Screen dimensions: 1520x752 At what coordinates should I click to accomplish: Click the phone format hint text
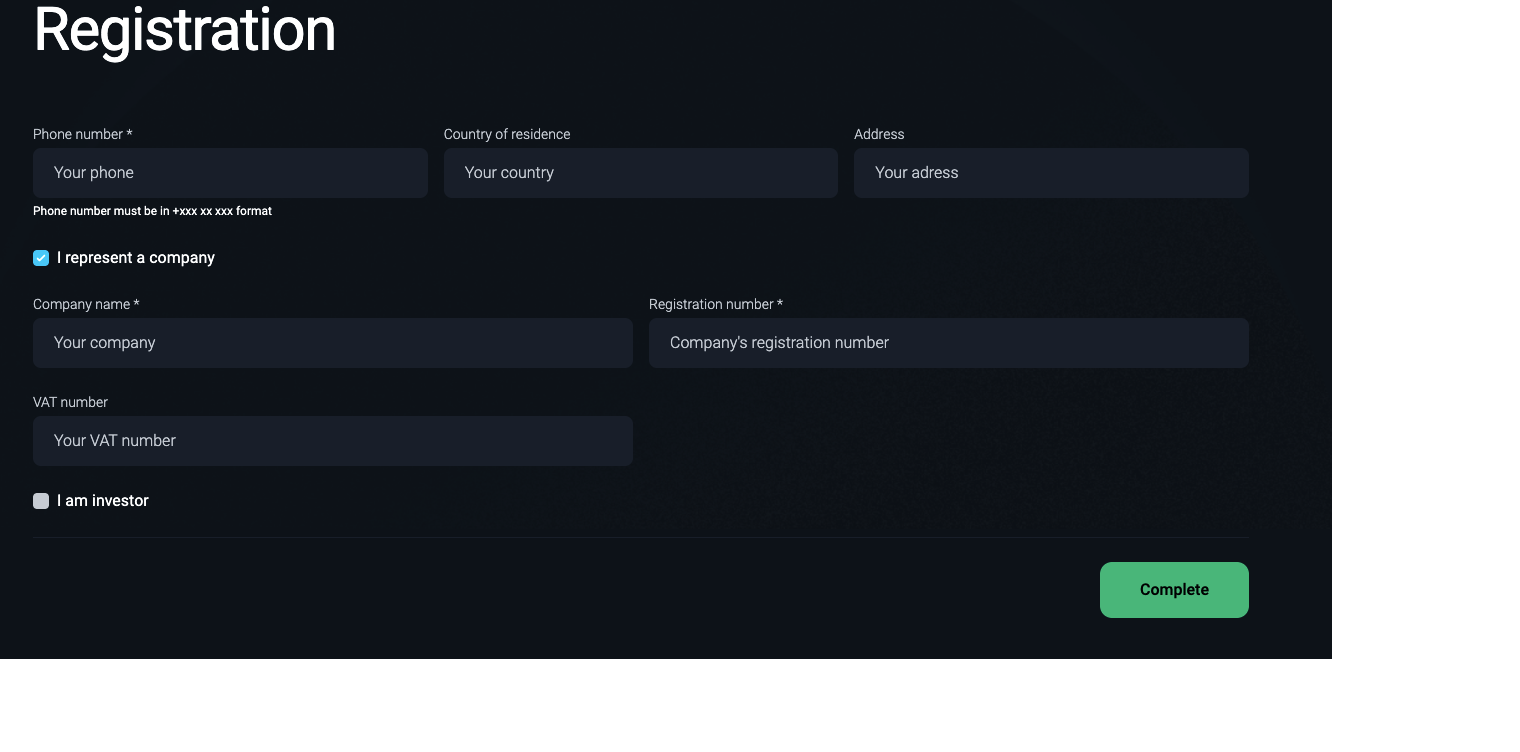click(152, 211)
